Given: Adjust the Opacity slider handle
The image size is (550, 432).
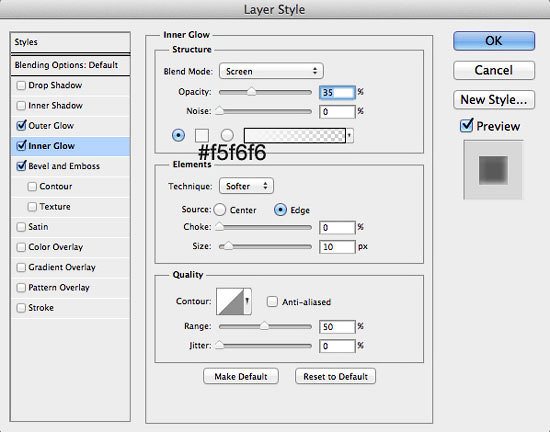Looking at the screenshot, I should [251, 92].
